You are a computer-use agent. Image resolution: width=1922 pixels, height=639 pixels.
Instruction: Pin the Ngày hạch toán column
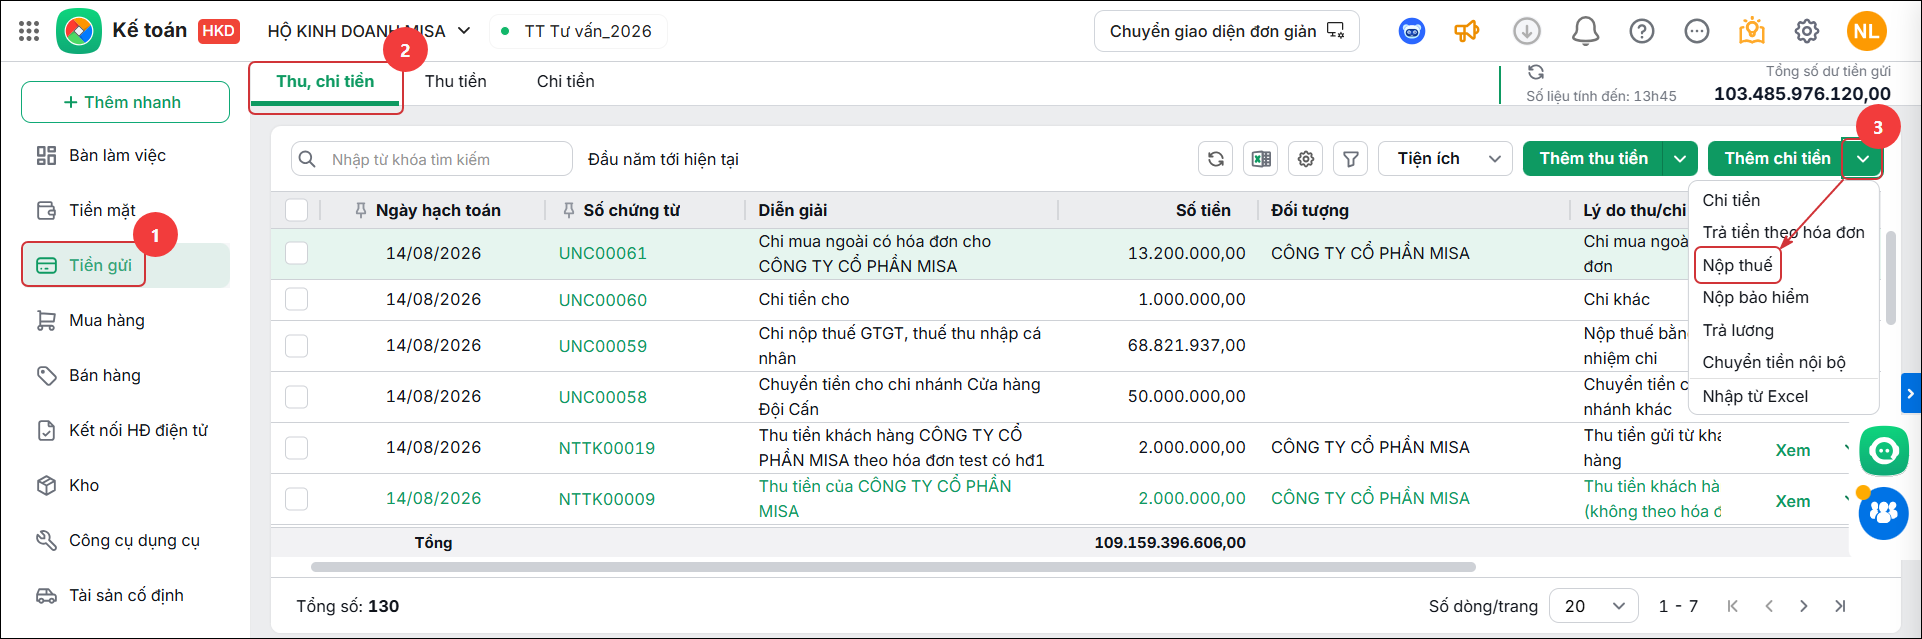[360, 210]
